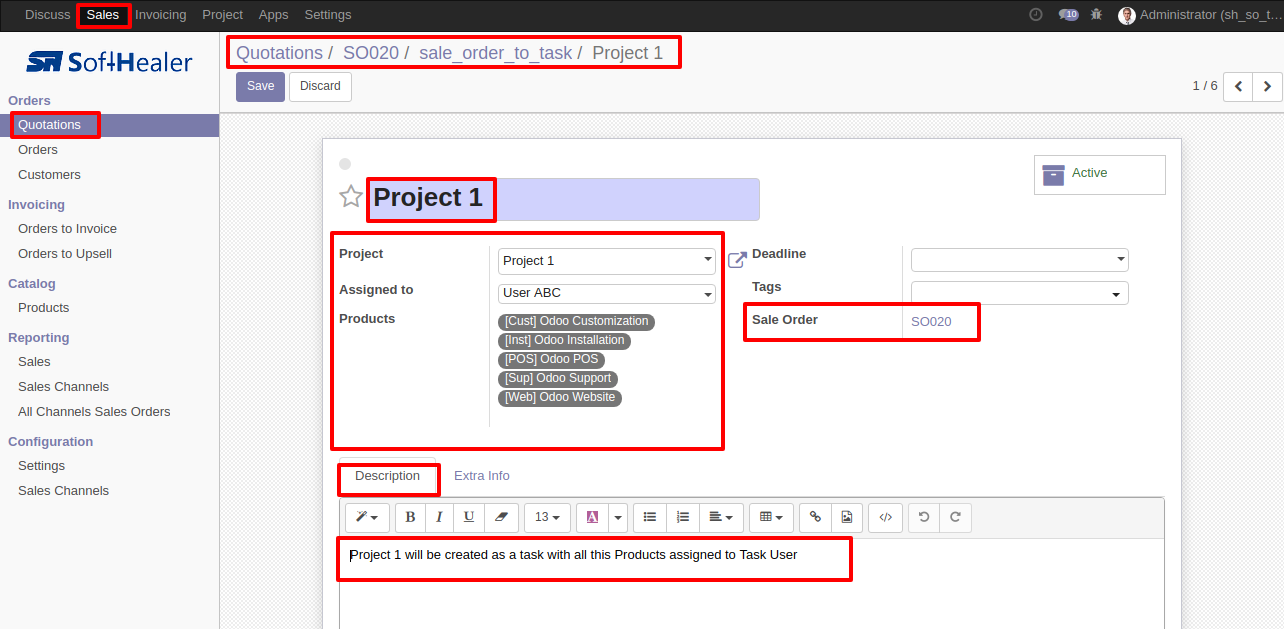This screenshot has height=629, width=1284.
Task: Open the Project menu
Action: pos(222,15)
